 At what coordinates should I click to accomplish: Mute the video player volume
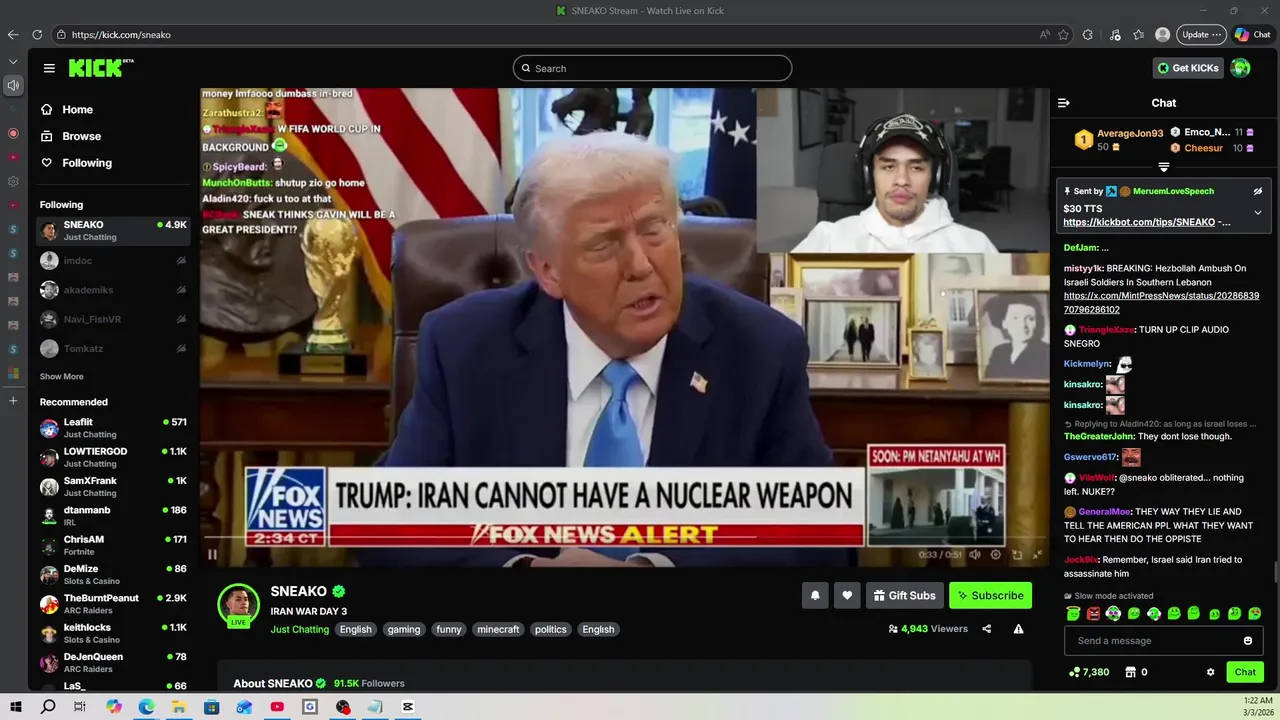(975, 554)
